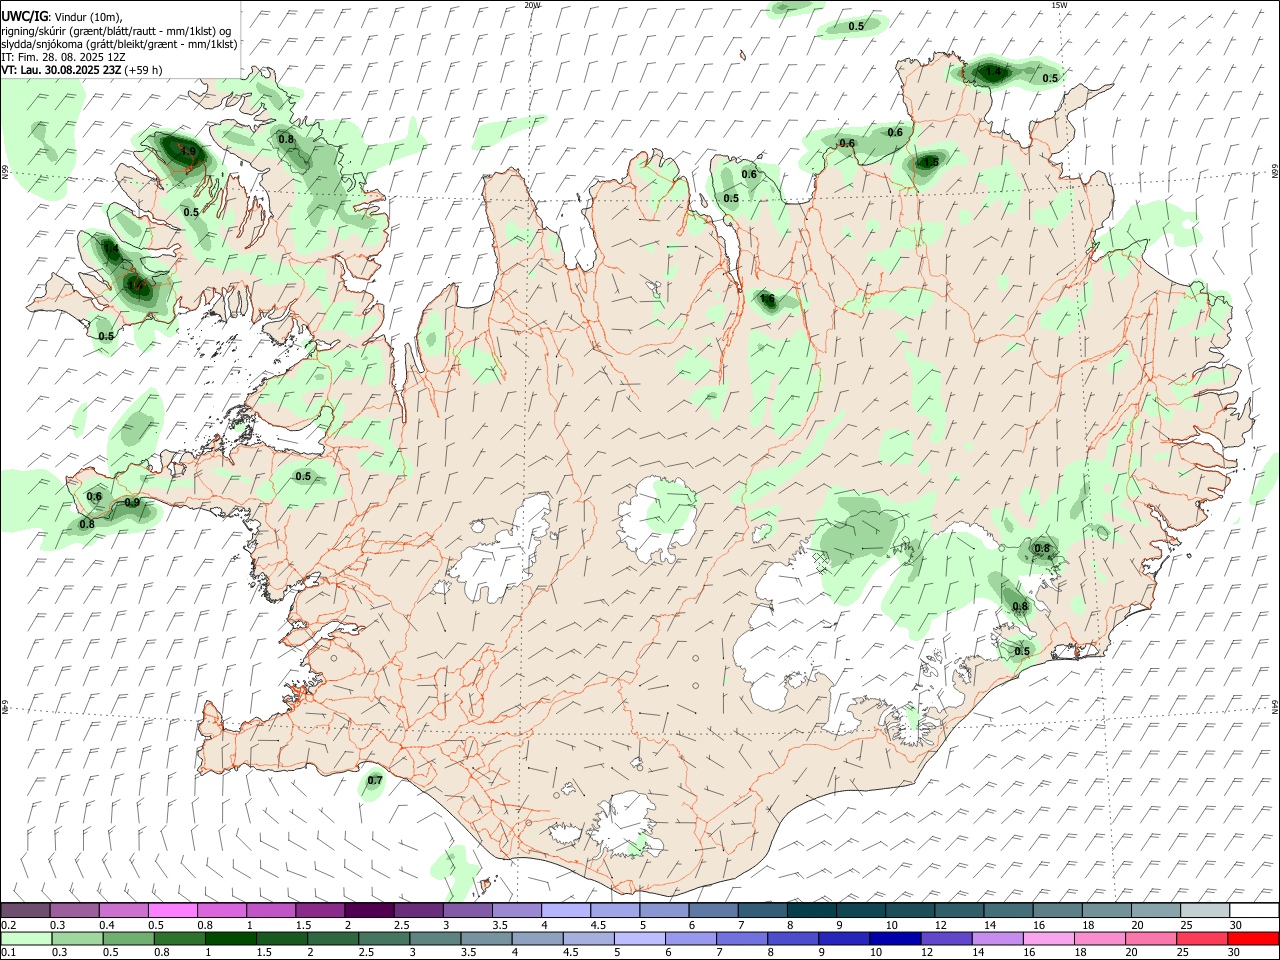Click the 1.9 rainfall value in the Westfjords
The width and height of the screenshot is (1280, 960).
coord(188,152)
